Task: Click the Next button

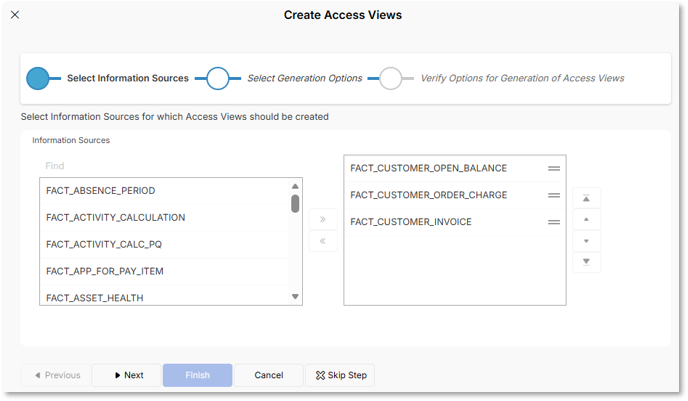Action: [126, 375]
